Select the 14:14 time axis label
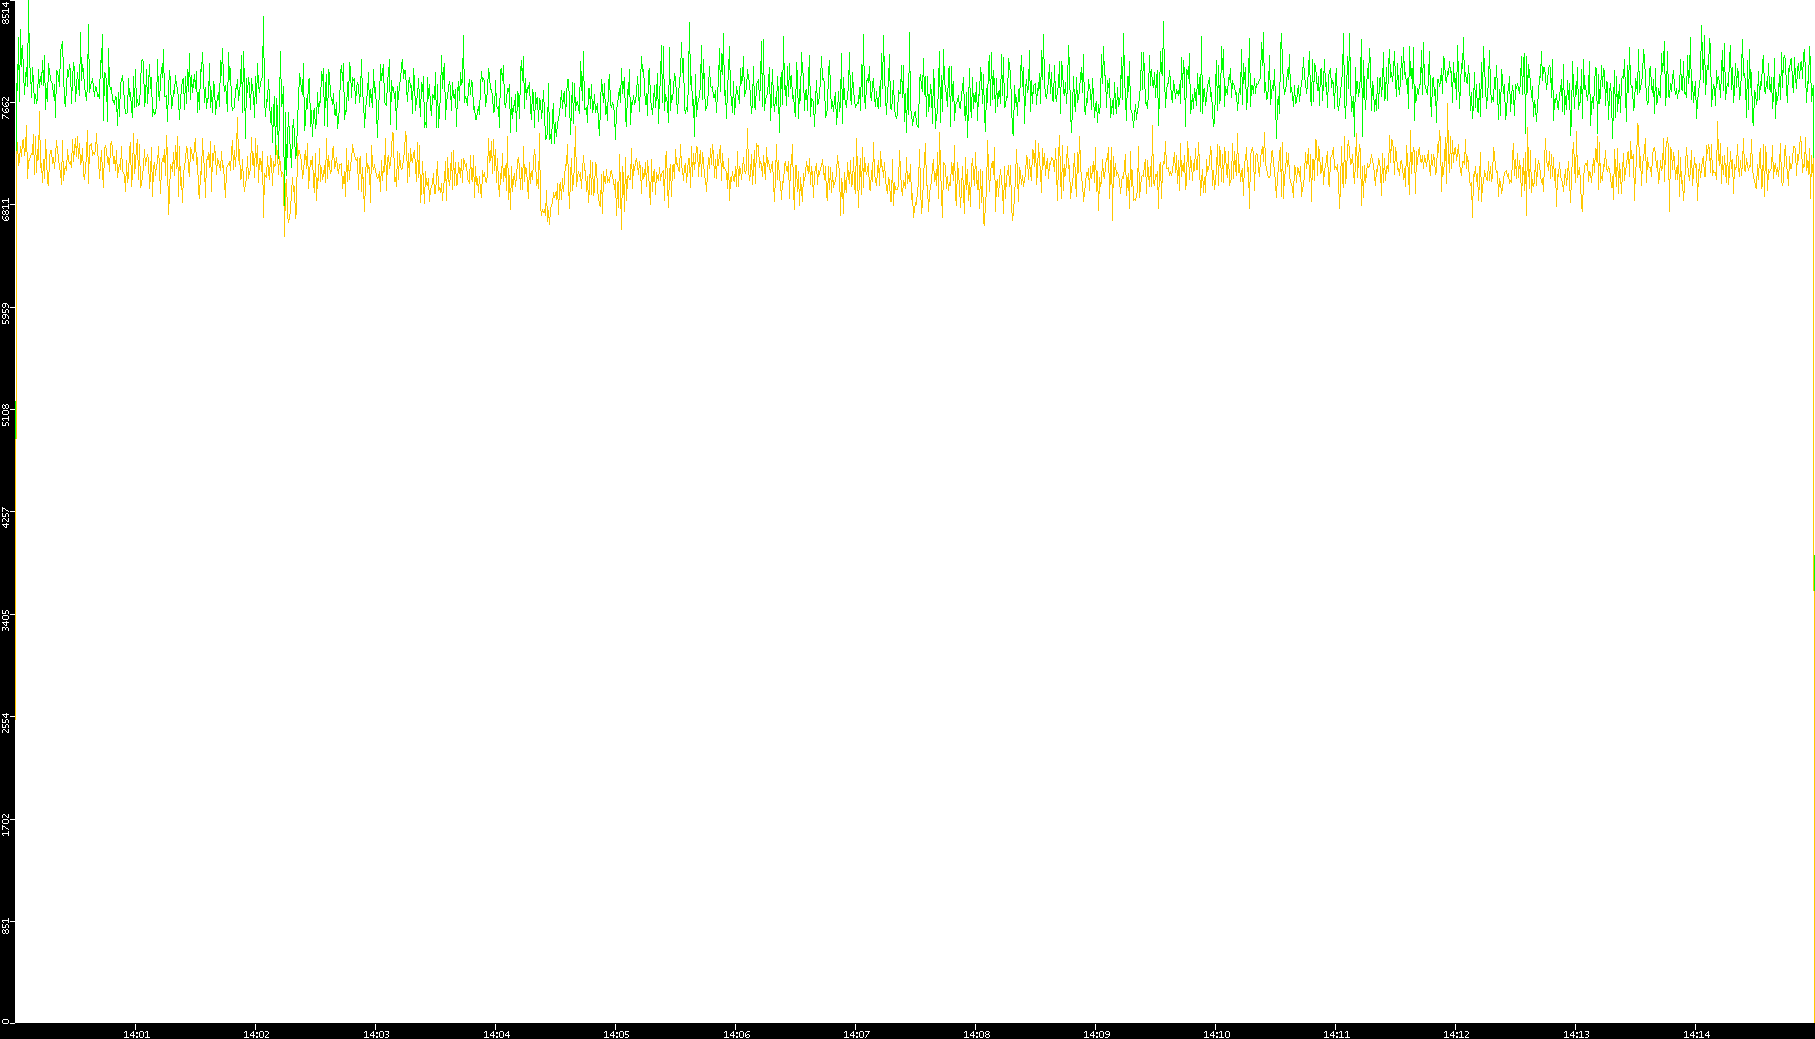 point(1696,1033)
